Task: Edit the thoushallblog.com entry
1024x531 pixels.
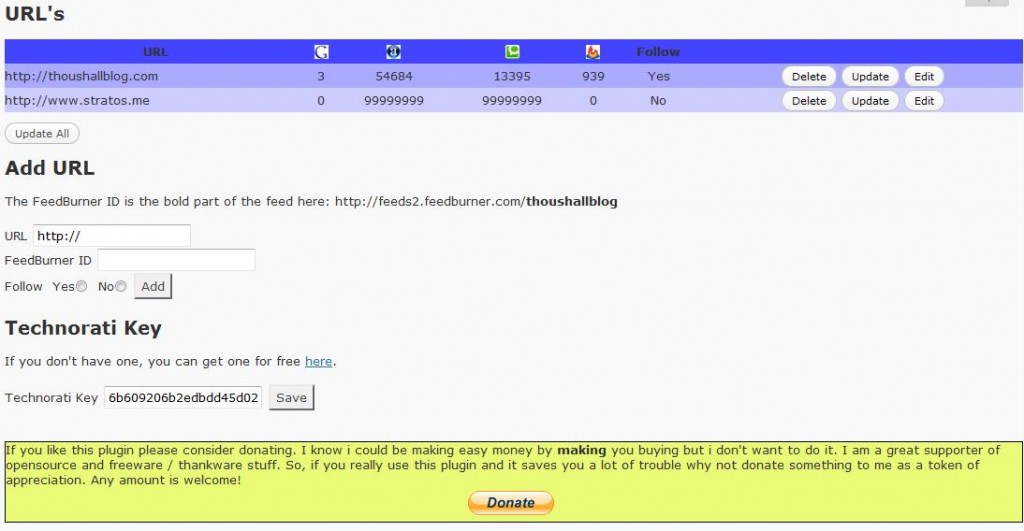Action: [x=924, y=76]
